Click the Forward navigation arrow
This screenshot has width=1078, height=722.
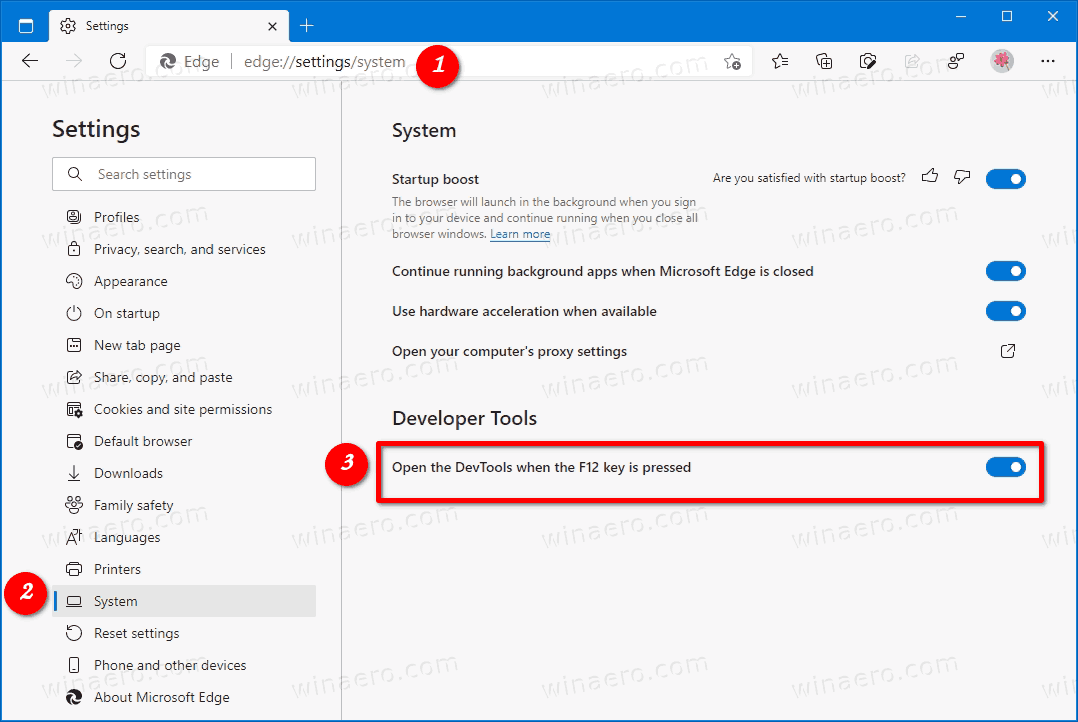coord(74,61)
